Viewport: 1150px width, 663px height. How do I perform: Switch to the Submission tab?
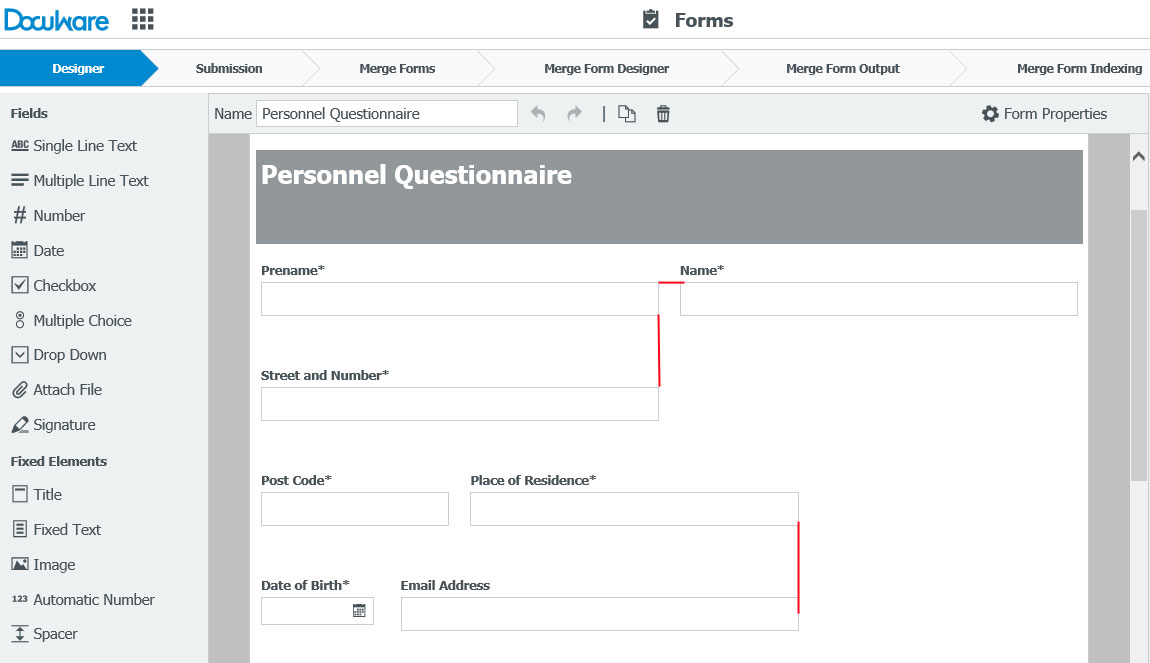[x=228, y=68]
